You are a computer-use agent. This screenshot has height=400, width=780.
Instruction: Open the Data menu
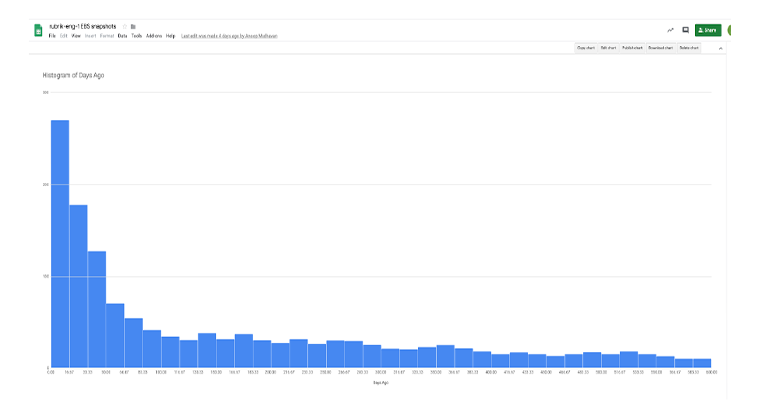click(122, 36)
